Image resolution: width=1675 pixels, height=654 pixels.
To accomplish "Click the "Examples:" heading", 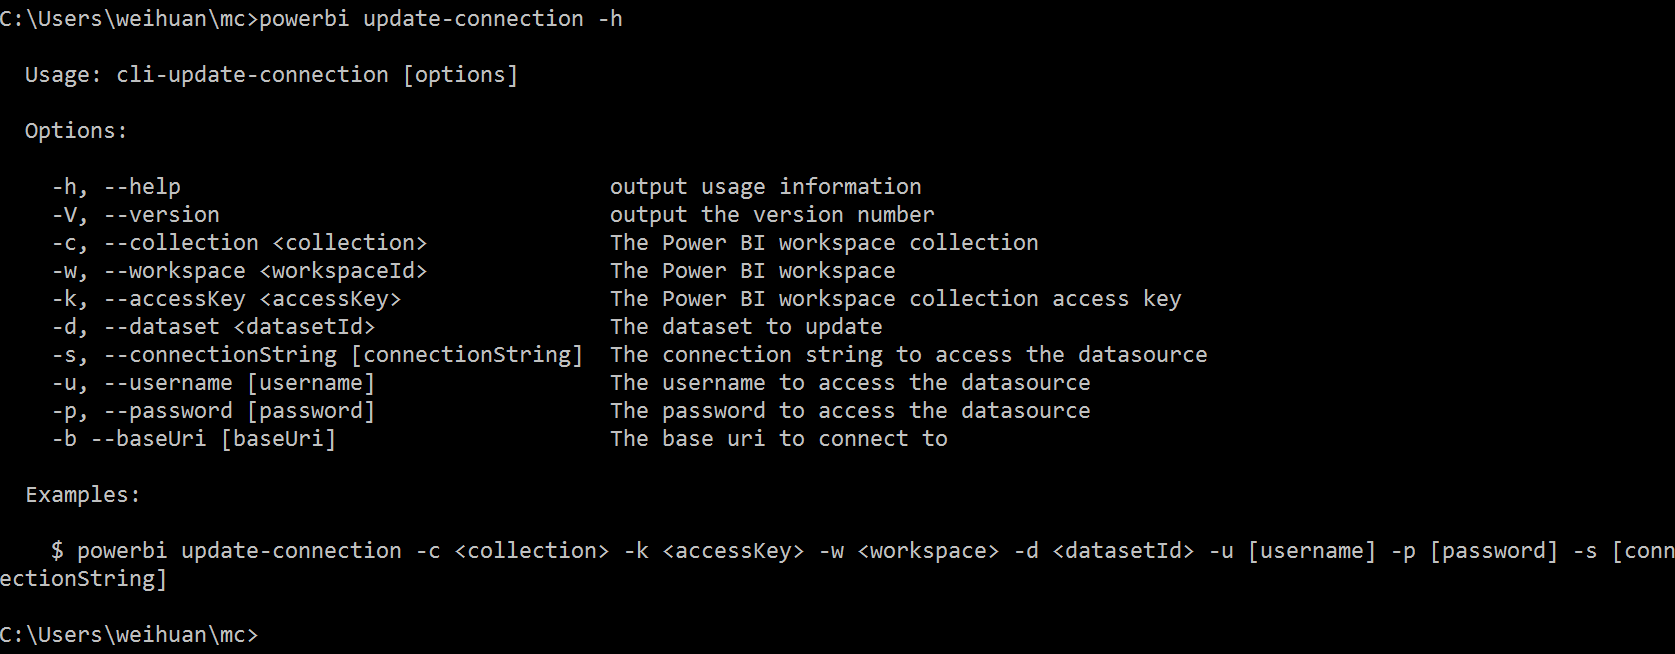I will [83, 495].
